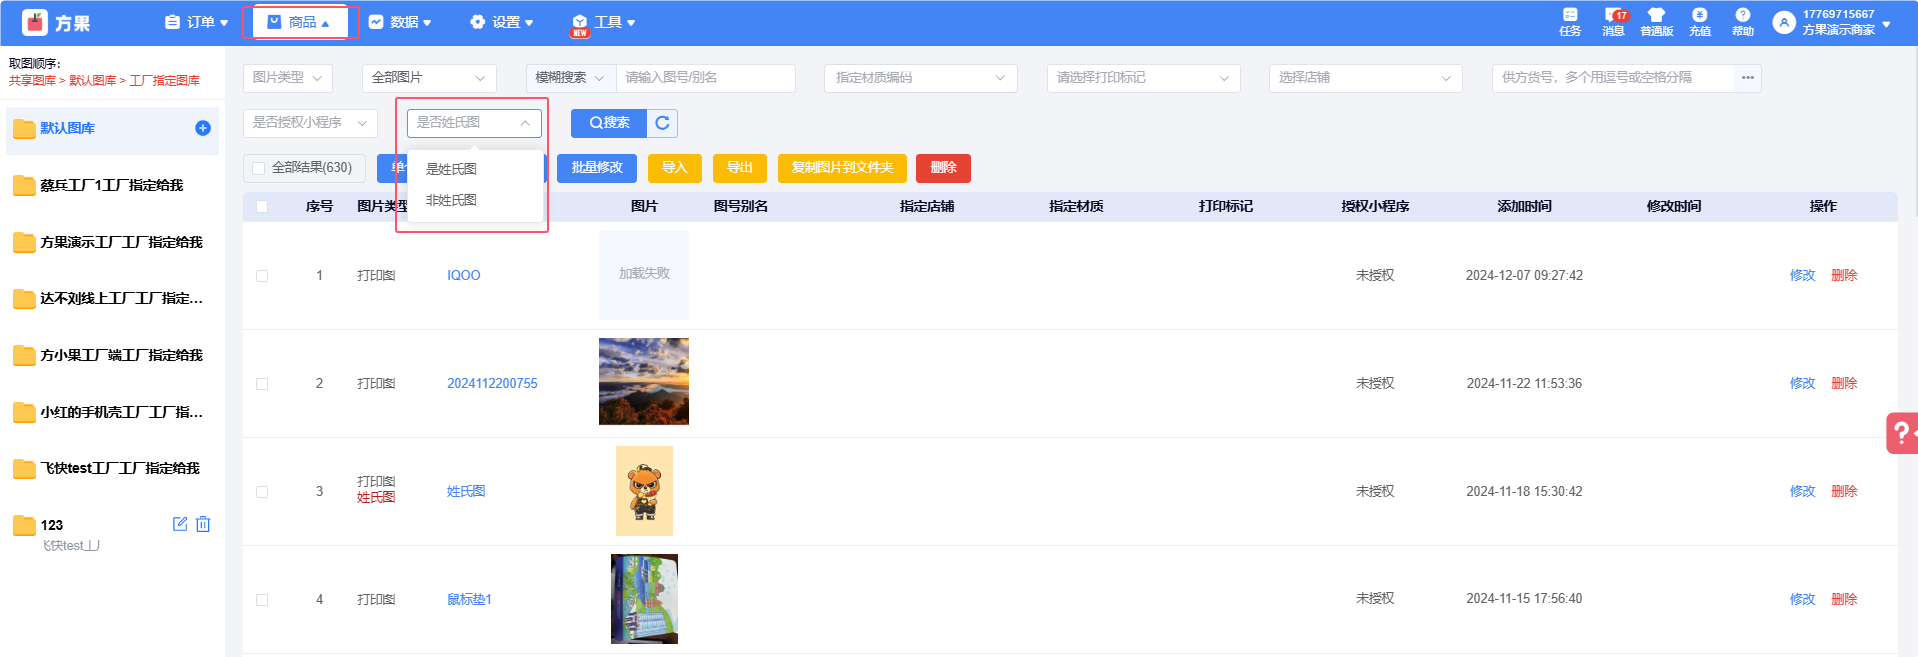Open the 选择店铺 dropdown
The width and height of the screenshot is (1918, 657).
[x=1366, y=78]
